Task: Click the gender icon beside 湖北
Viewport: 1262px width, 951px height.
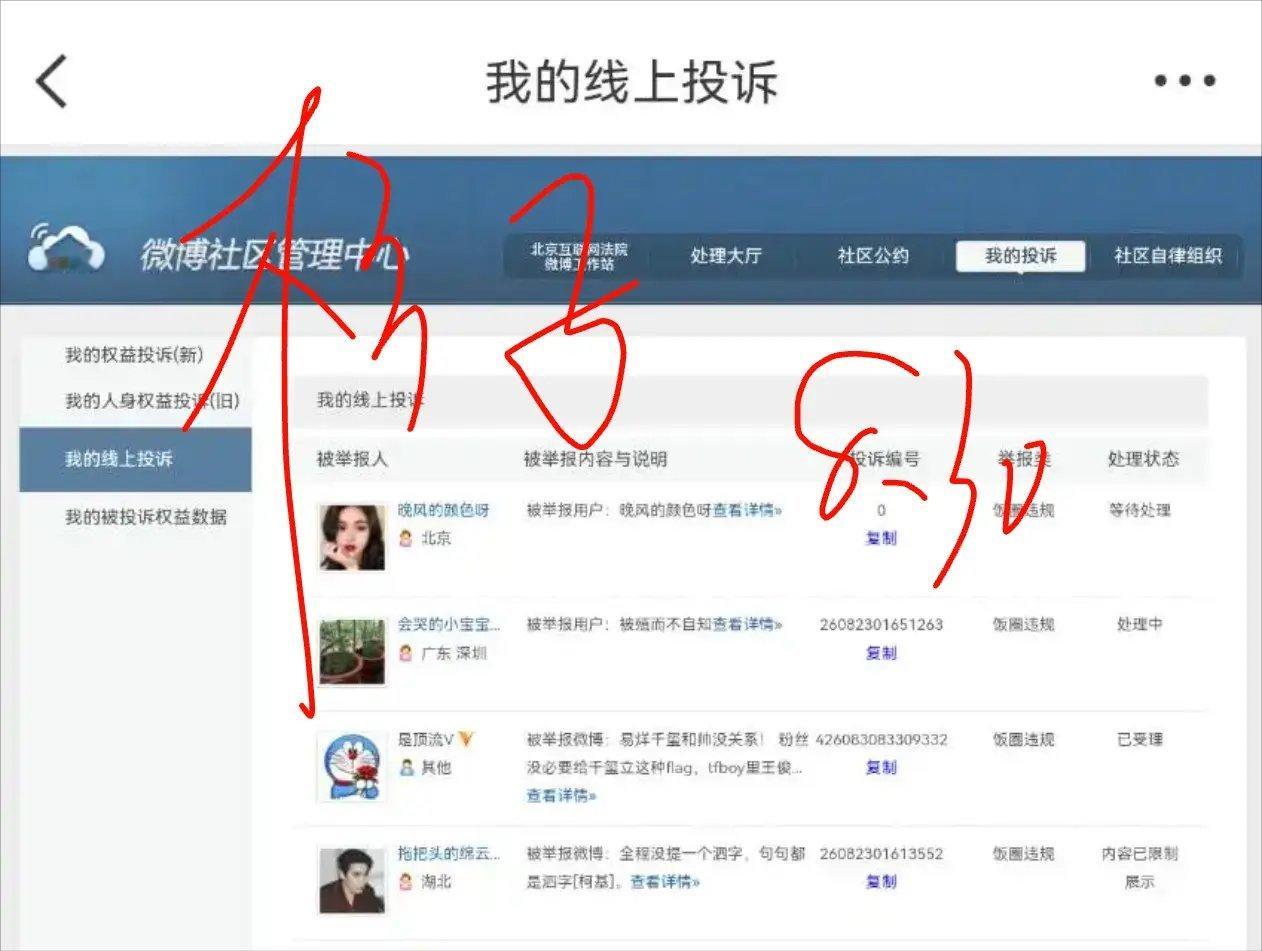Action: pos(406,883)
